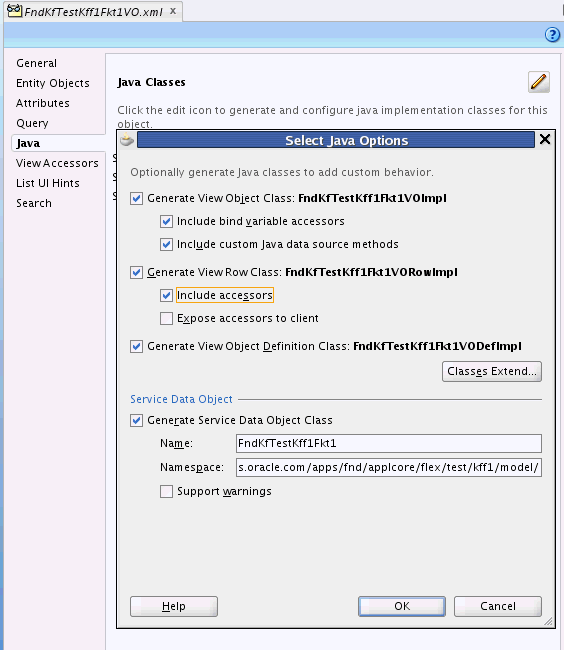Uncheck Include accessors checkbox
This screenshot has width=564, height=650.
166,295
